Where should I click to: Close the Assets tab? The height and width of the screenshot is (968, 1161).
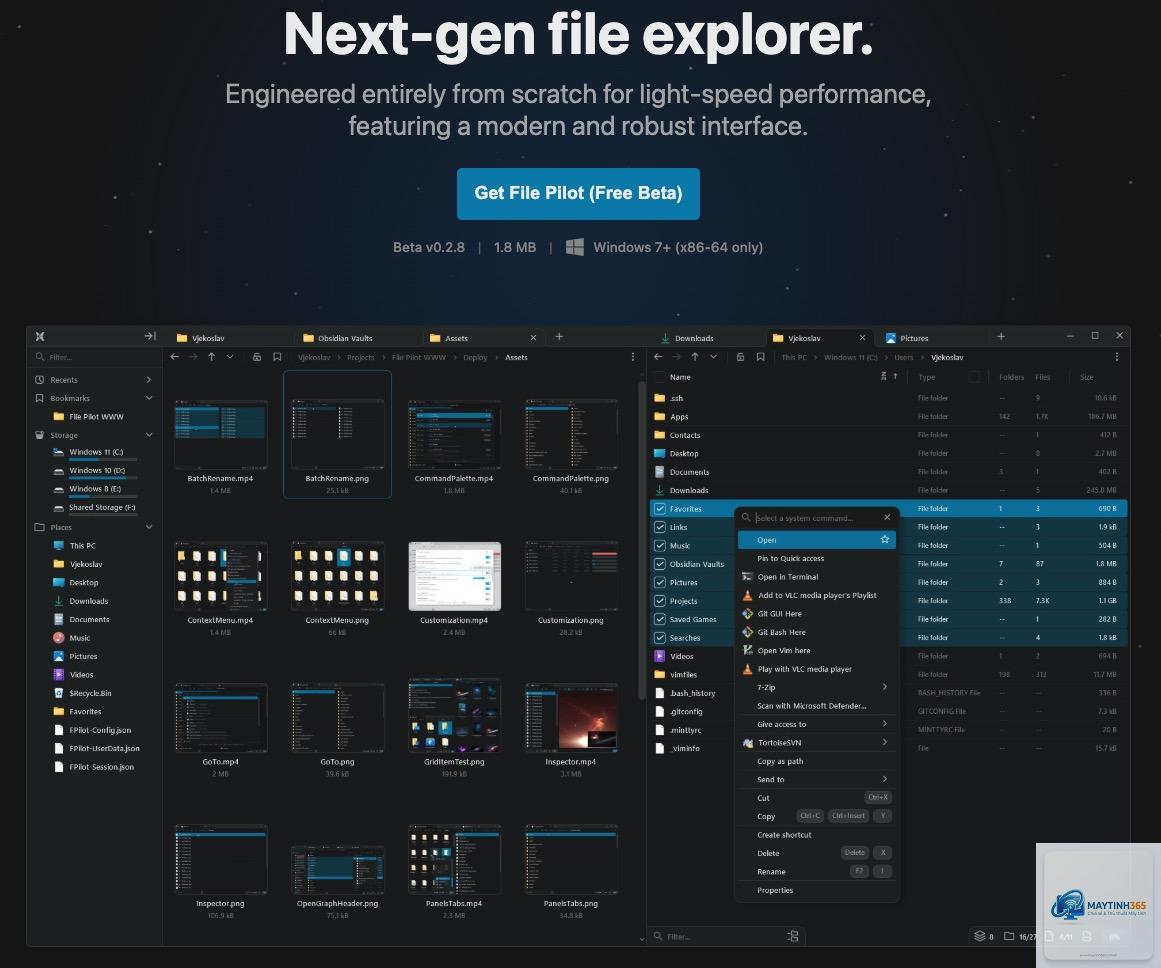[533, 338]
